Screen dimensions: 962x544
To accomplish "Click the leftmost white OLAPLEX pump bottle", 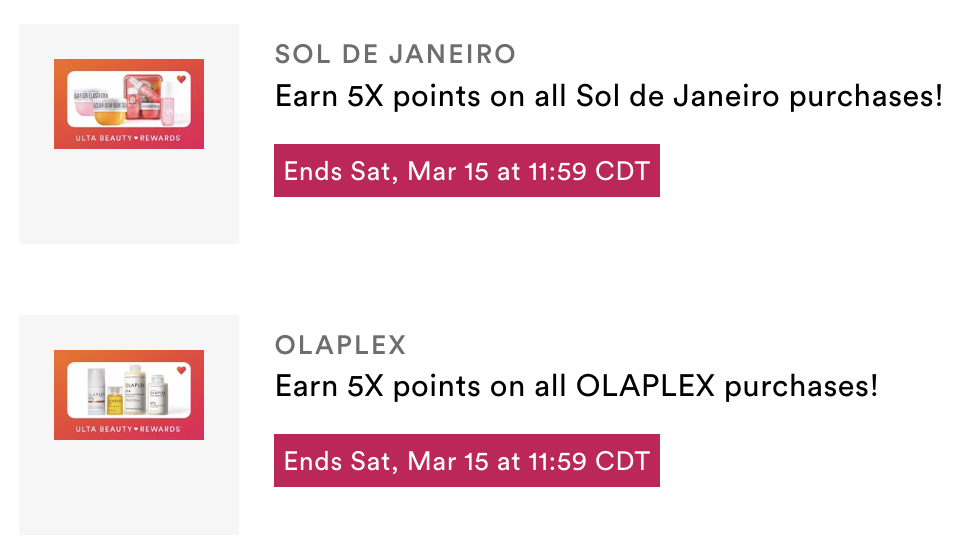I will pos(96,392).
